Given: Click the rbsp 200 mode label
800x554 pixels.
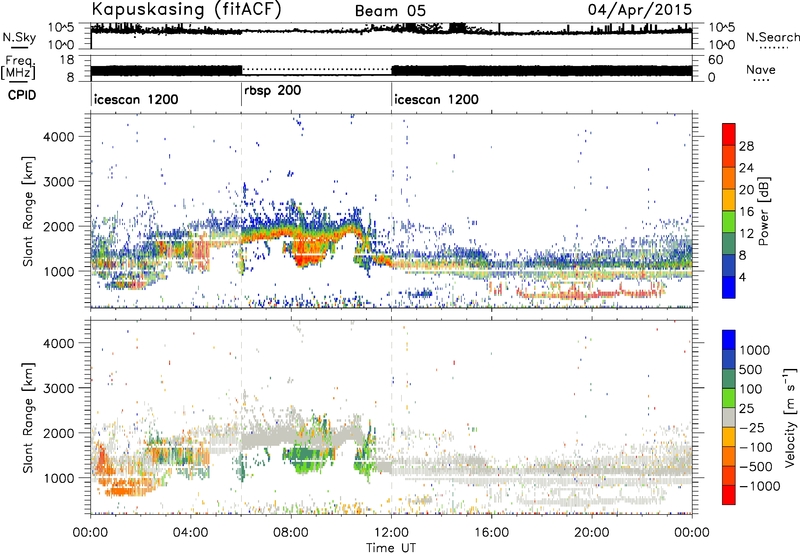Looking at the screenshot, I should tap(272, 91).
